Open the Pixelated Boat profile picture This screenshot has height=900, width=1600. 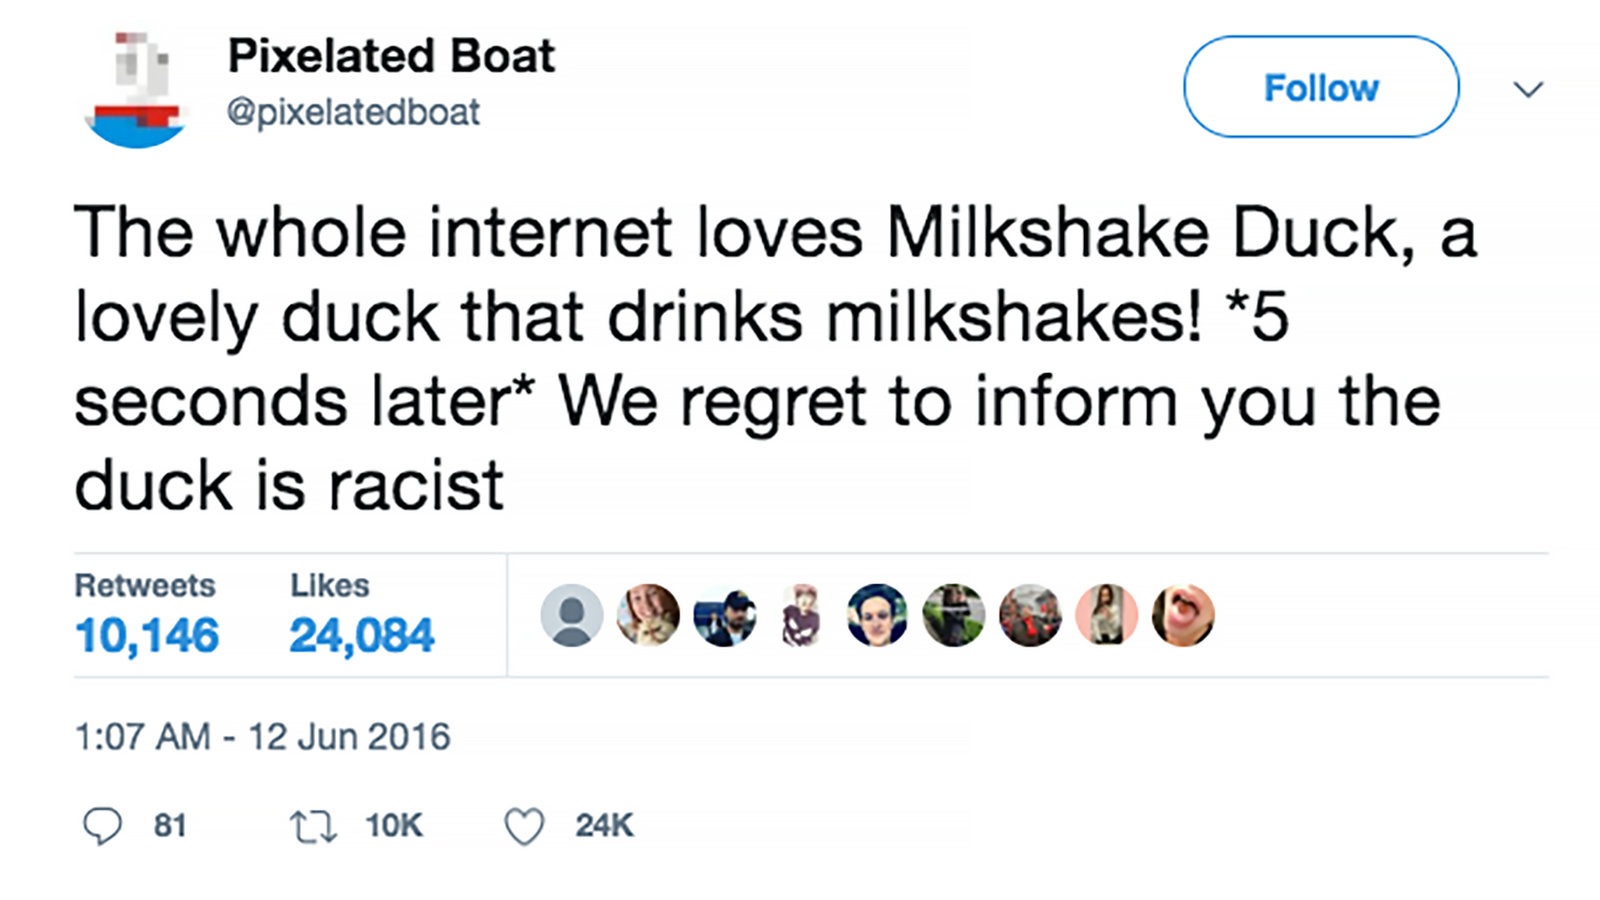(137, 90)
